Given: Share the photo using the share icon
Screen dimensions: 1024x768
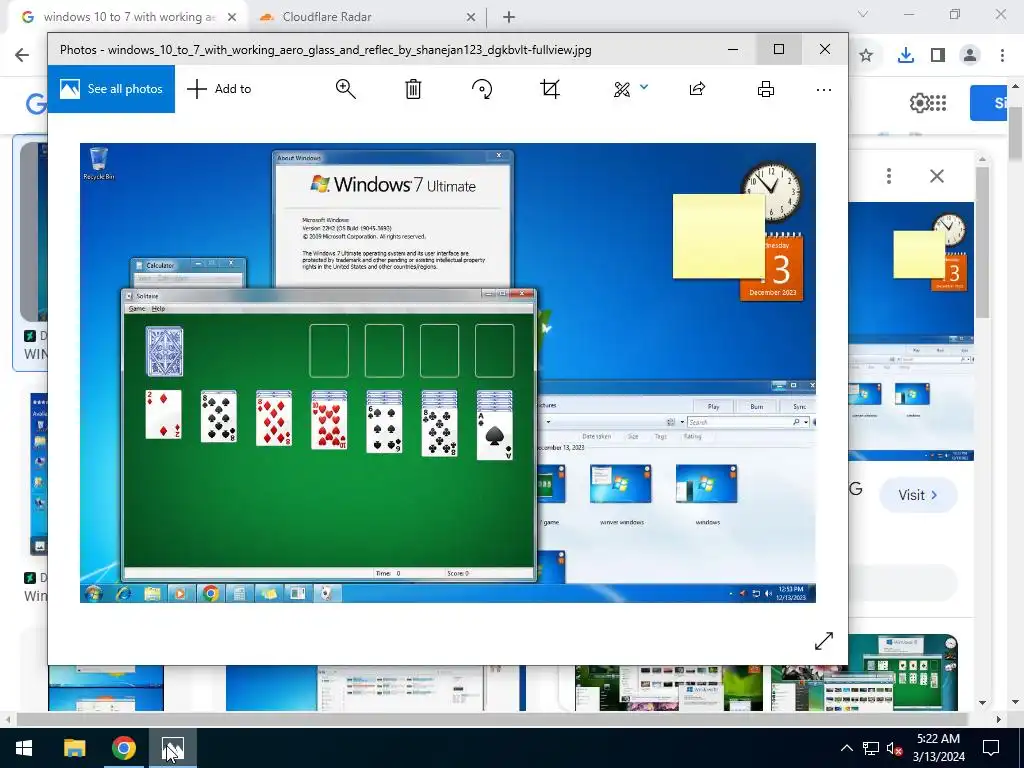Looking at the screenshot, I should 697,89.
